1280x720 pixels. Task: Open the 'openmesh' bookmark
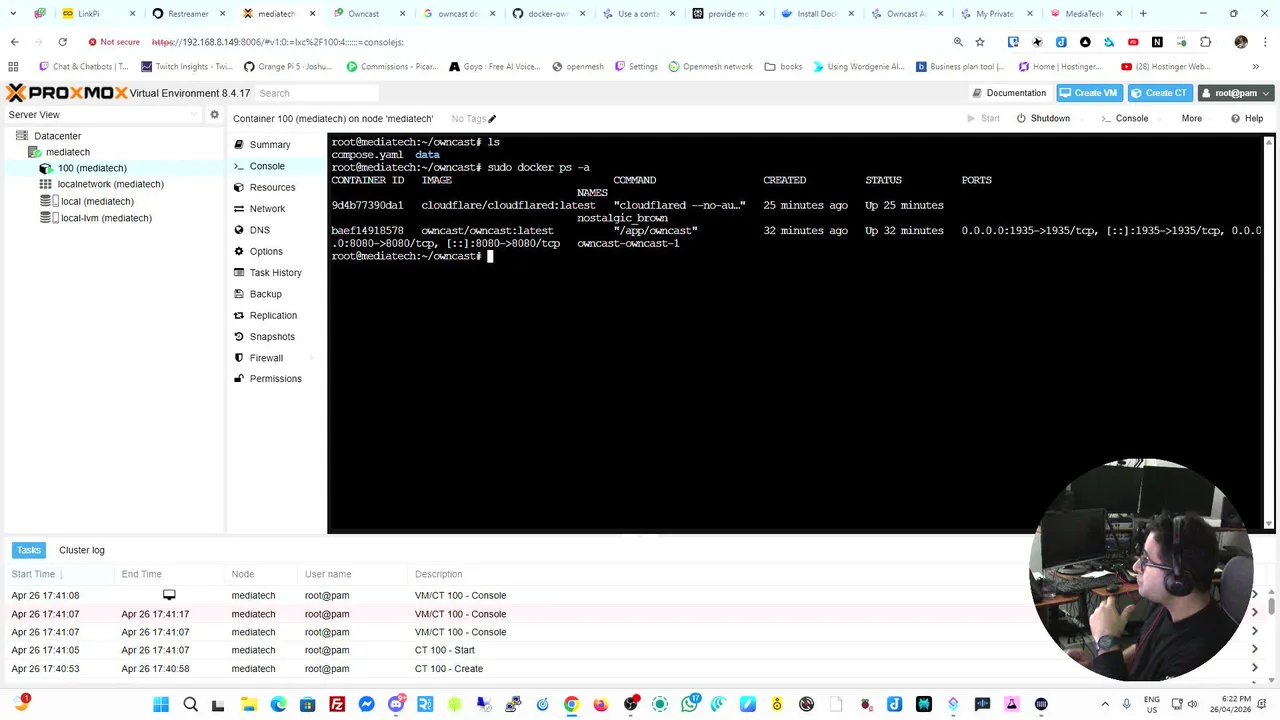point(577,67)
